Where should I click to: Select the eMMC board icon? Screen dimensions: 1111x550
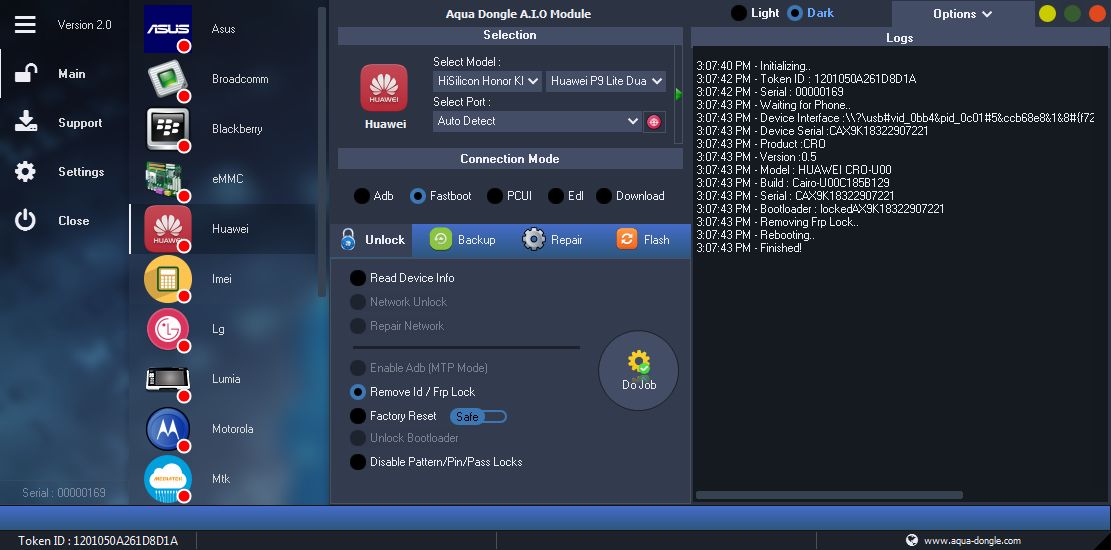(x=168, y=179)
